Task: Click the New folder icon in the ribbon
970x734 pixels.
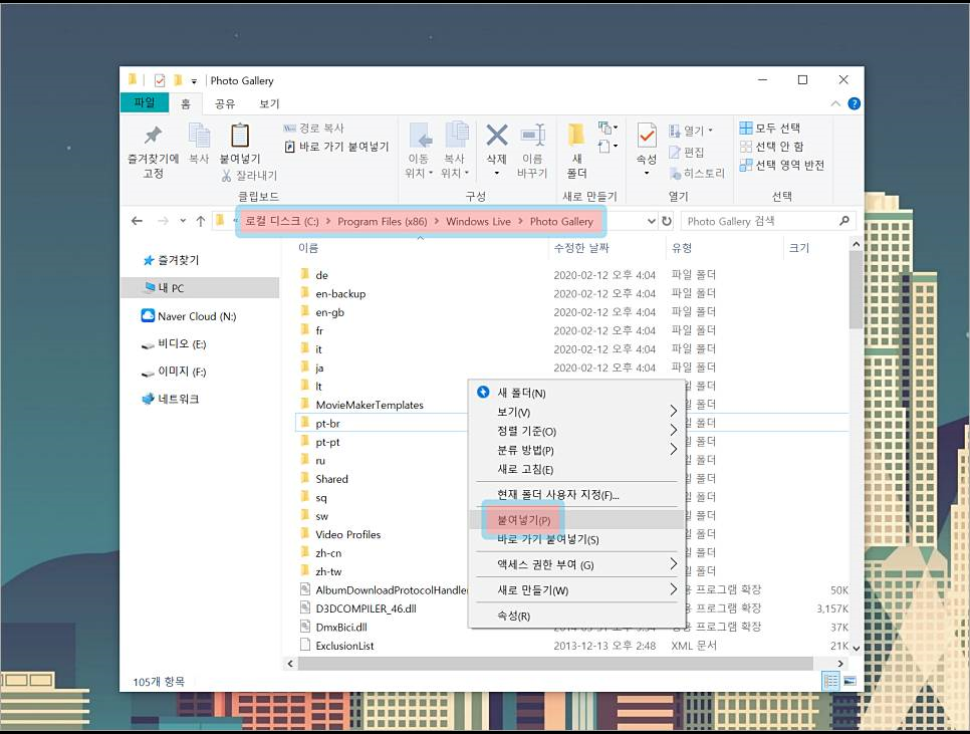Action: (x=577, y=135)
